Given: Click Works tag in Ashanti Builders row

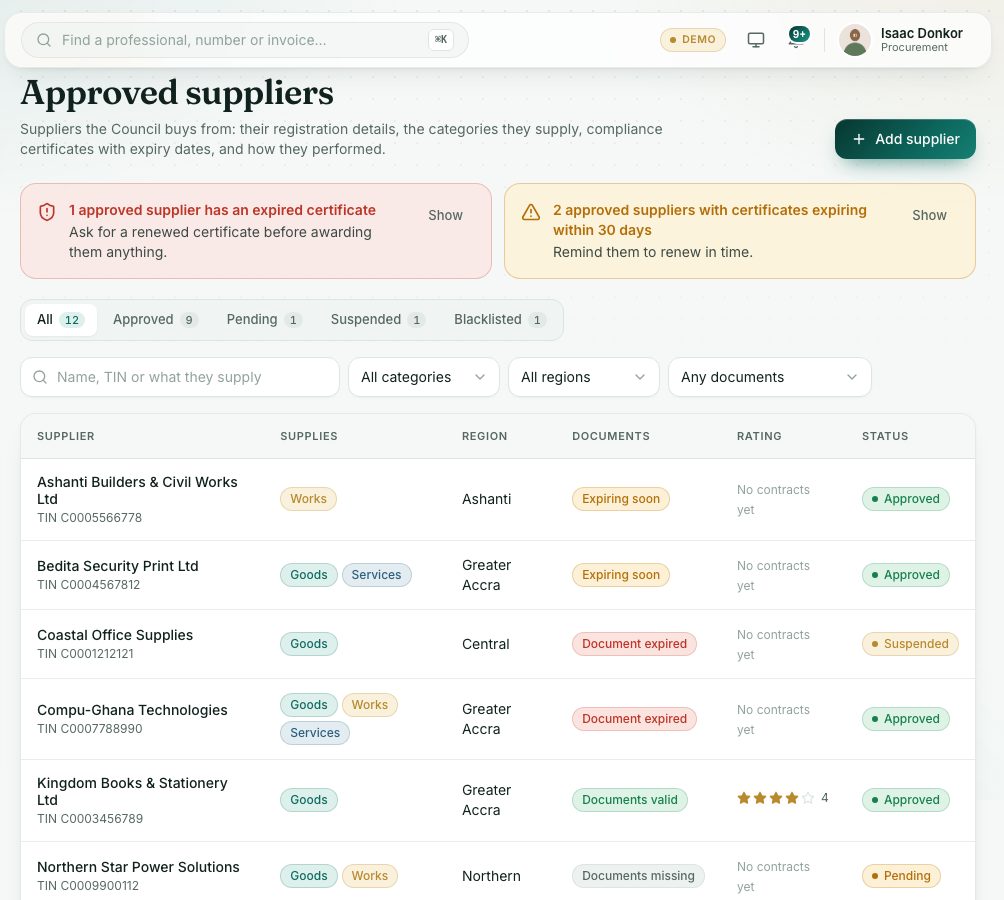Looking at the screenshot, I should pos(308,499).
